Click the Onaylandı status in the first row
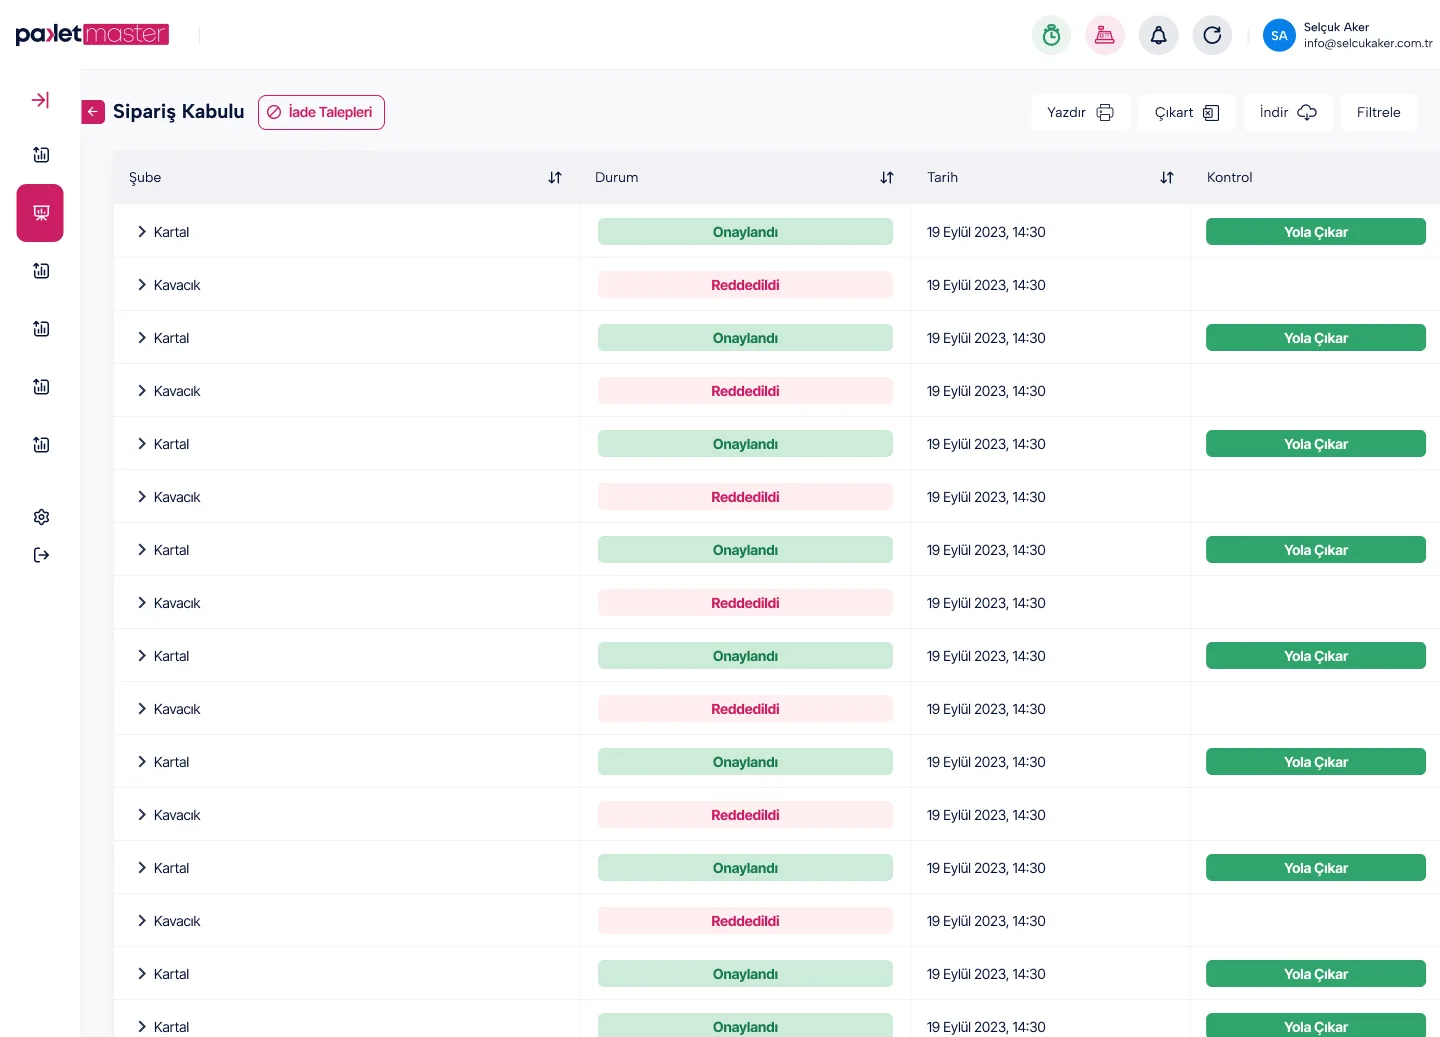Image resolution: width=1440 pixels, height=1037 pixels. pos(745,232)
